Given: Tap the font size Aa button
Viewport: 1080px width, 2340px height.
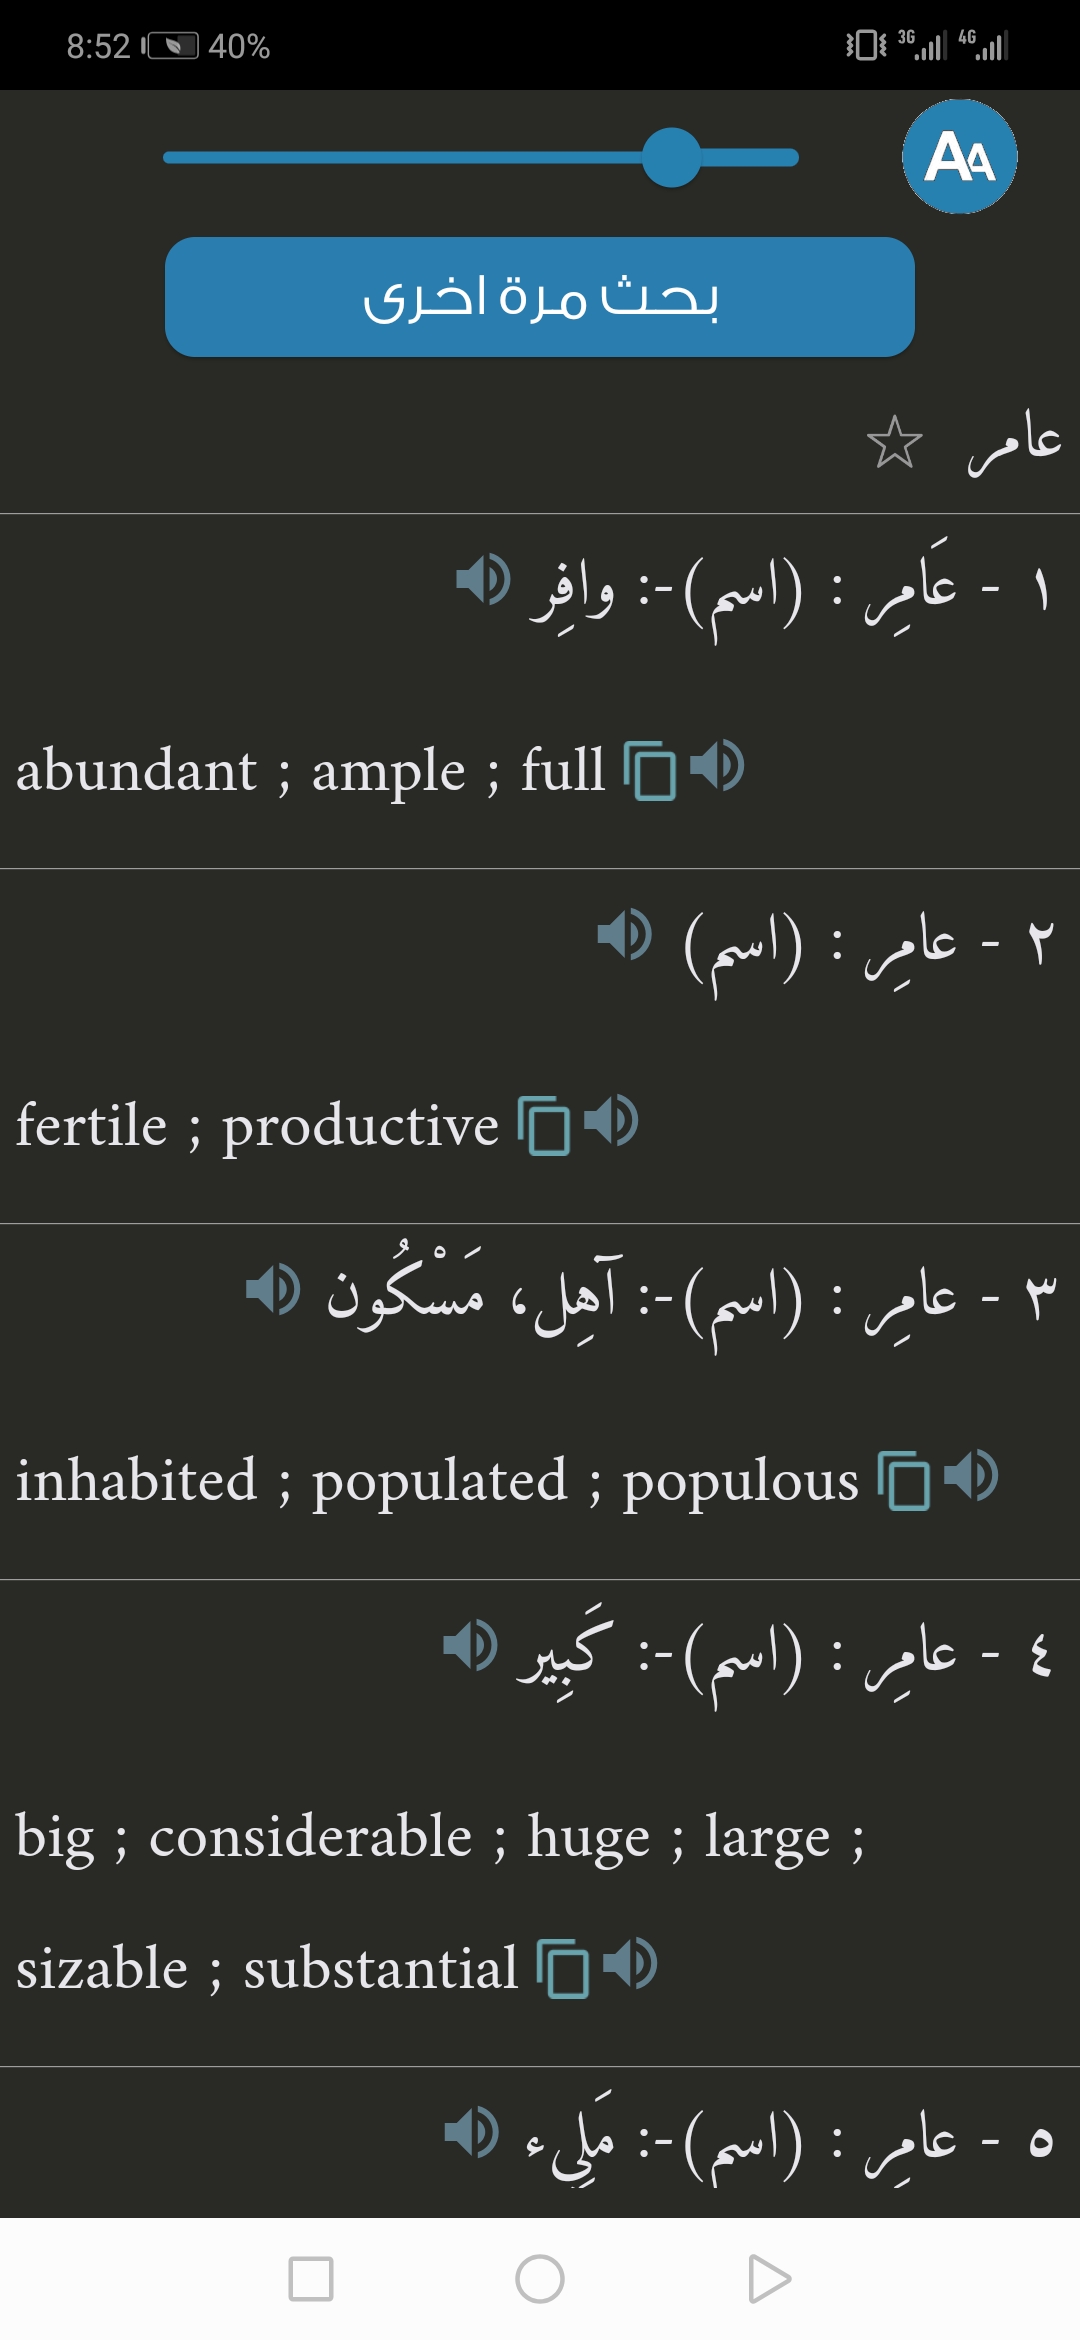Looking at the screenshot, I should click(959, 157).
